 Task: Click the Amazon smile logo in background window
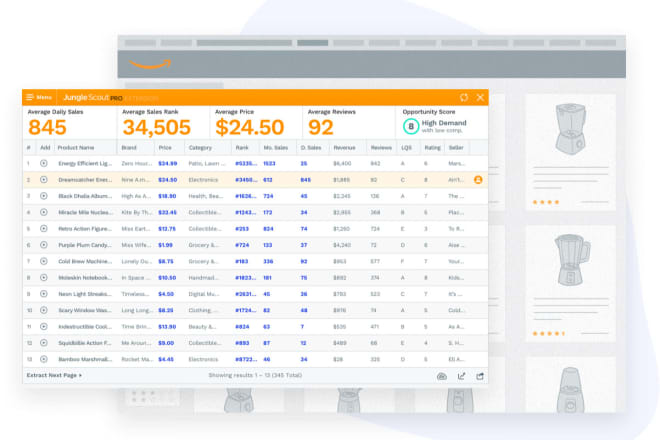(150, 64)
